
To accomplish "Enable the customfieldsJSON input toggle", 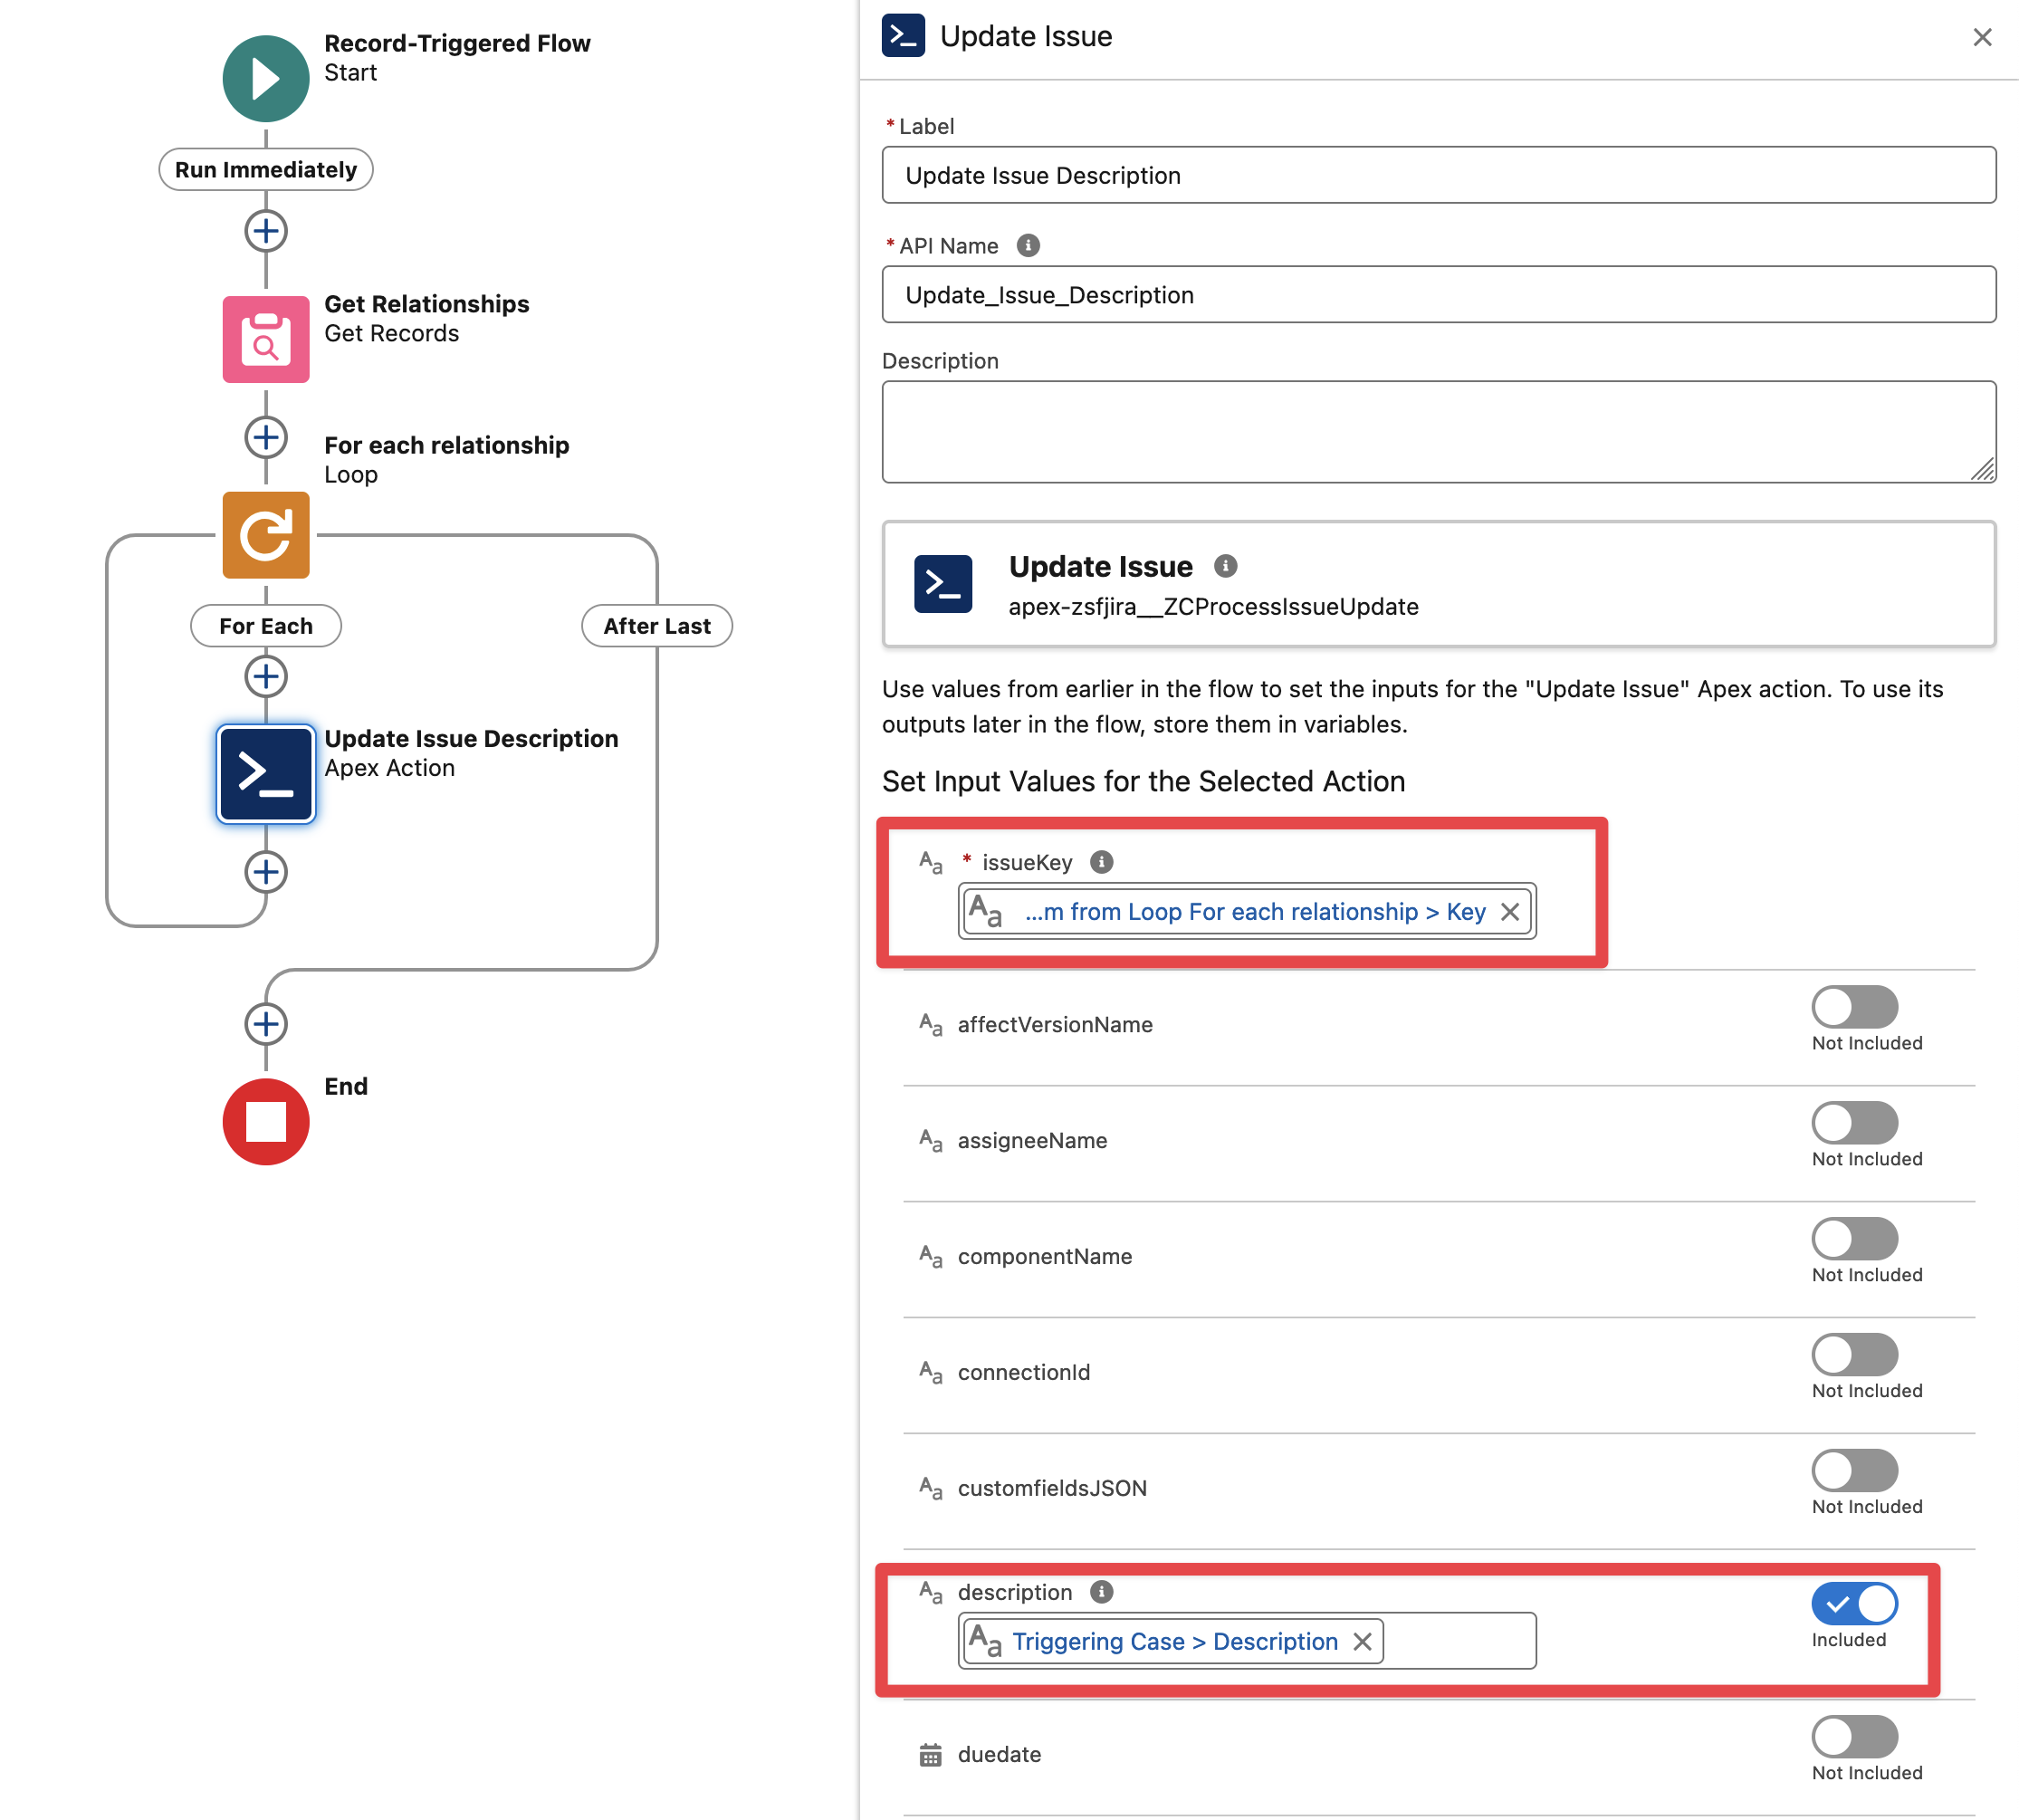I will (1854, 1470).
